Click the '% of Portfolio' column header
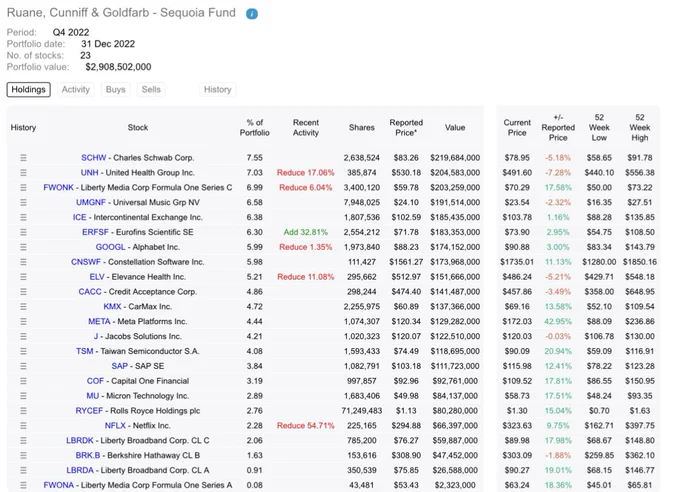The image size is (680, 492). click(x=255, y=128)
